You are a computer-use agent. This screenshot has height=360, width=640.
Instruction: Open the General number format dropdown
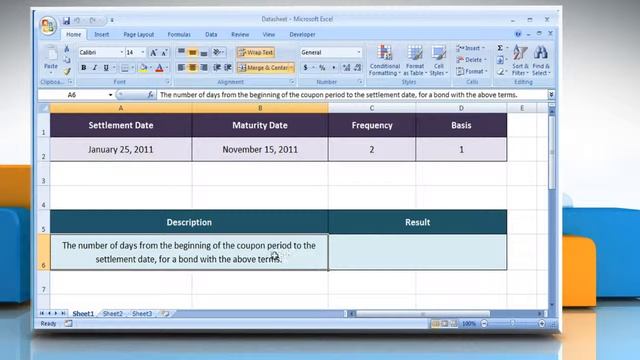click(359, 53)
